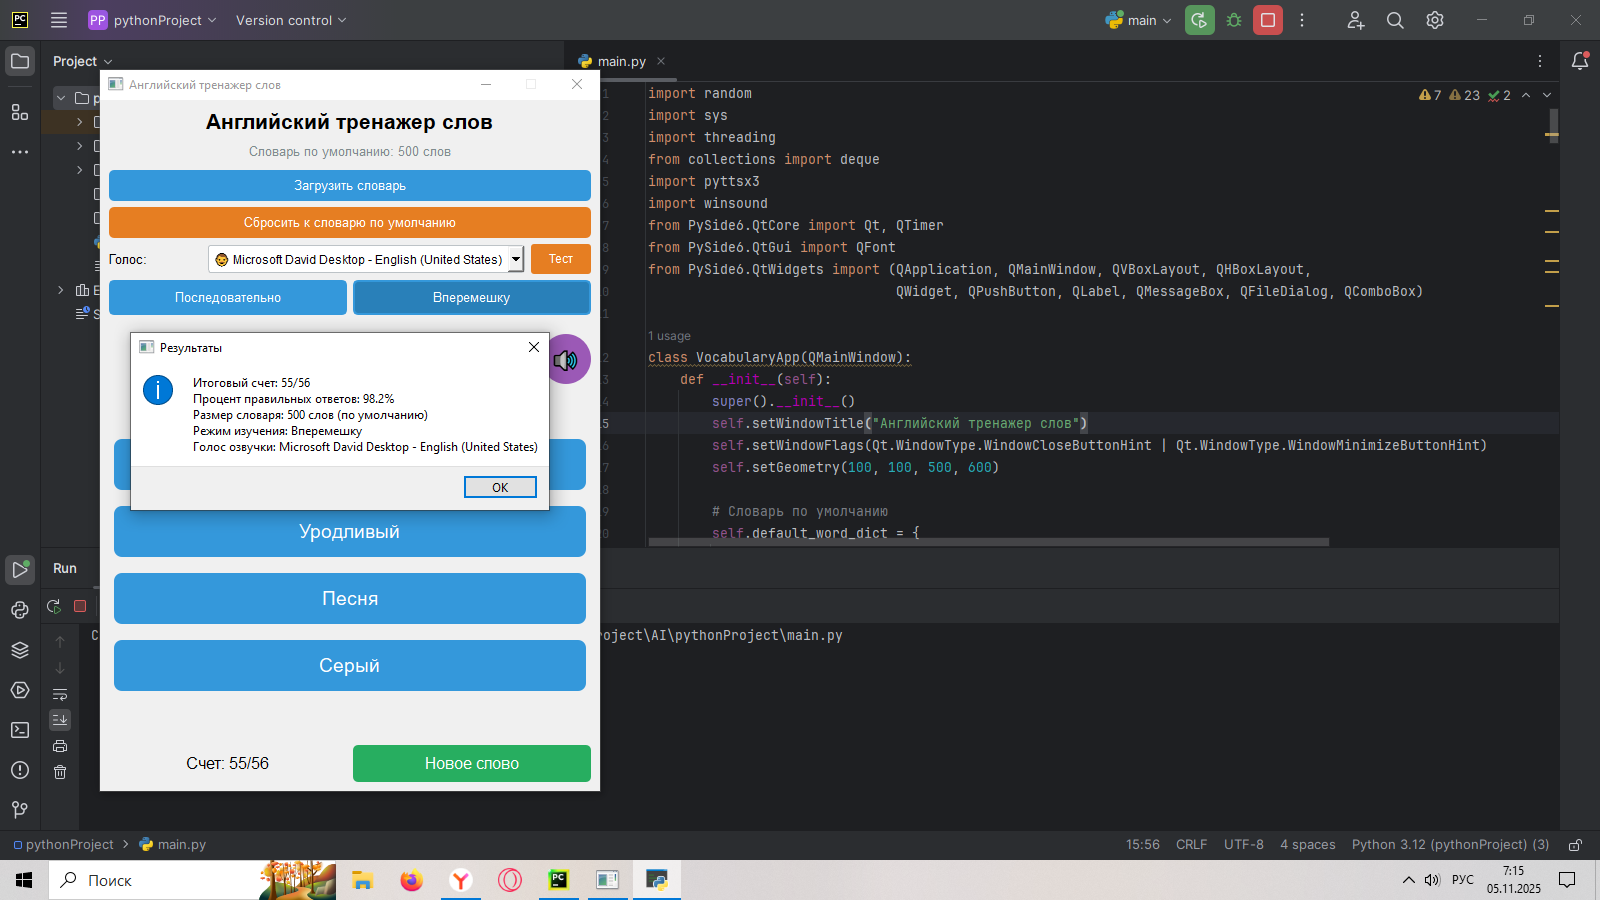The image size is (1600, 900).
Task: Click the Debug bug icon in toolbar
Action: pos(1234,20)
